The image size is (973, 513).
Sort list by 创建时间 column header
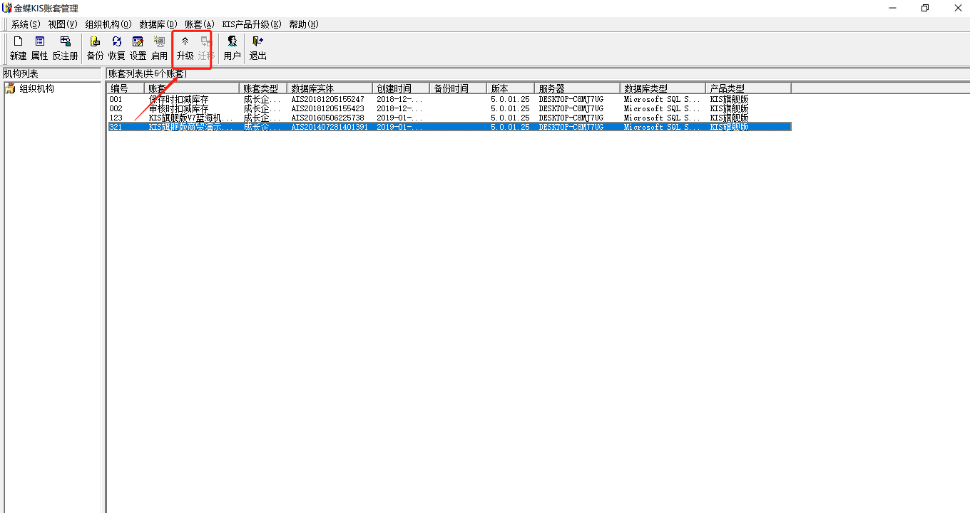401,89
